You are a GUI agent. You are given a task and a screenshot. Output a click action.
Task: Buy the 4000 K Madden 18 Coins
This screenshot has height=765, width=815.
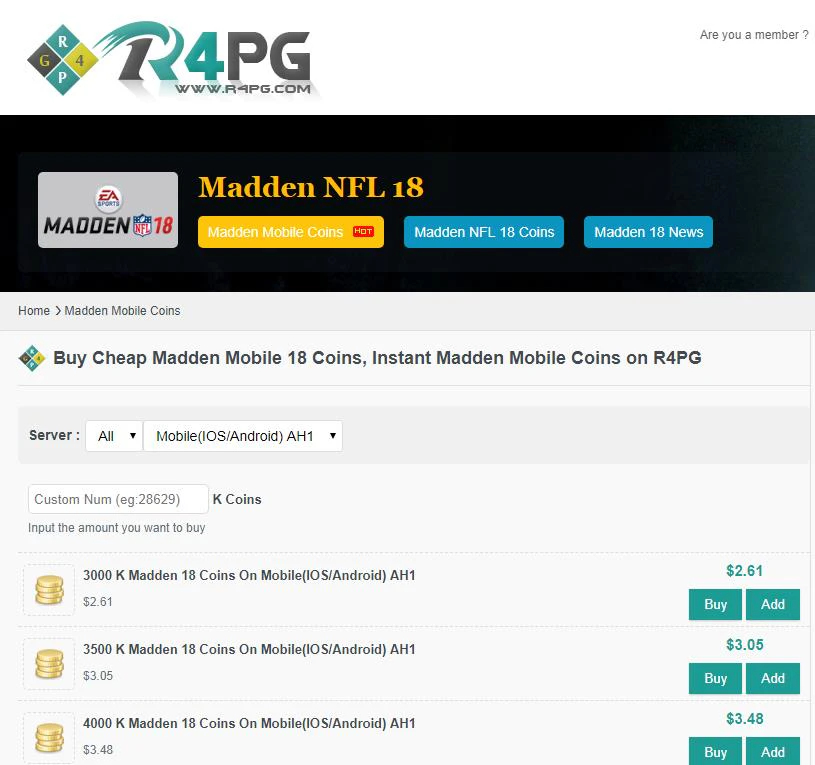pos(715,751)
